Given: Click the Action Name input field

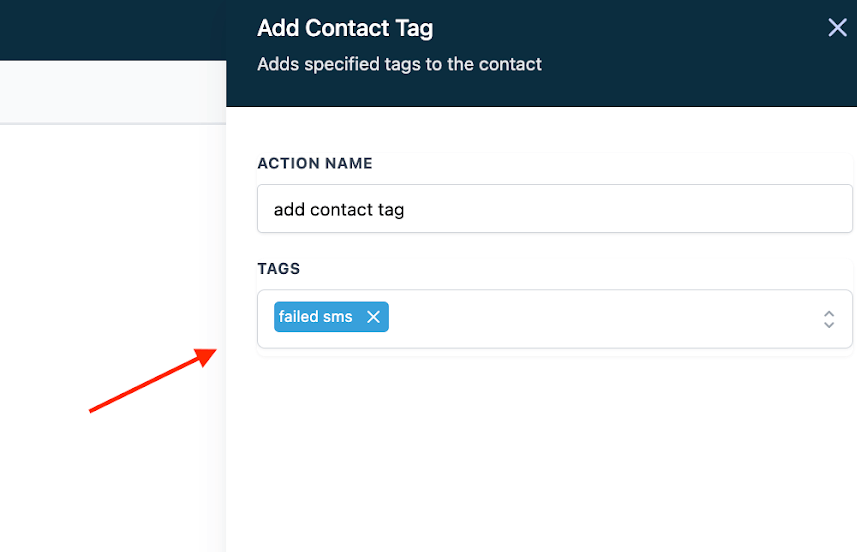Looking at the screenshot, I should tap(554, 209).
